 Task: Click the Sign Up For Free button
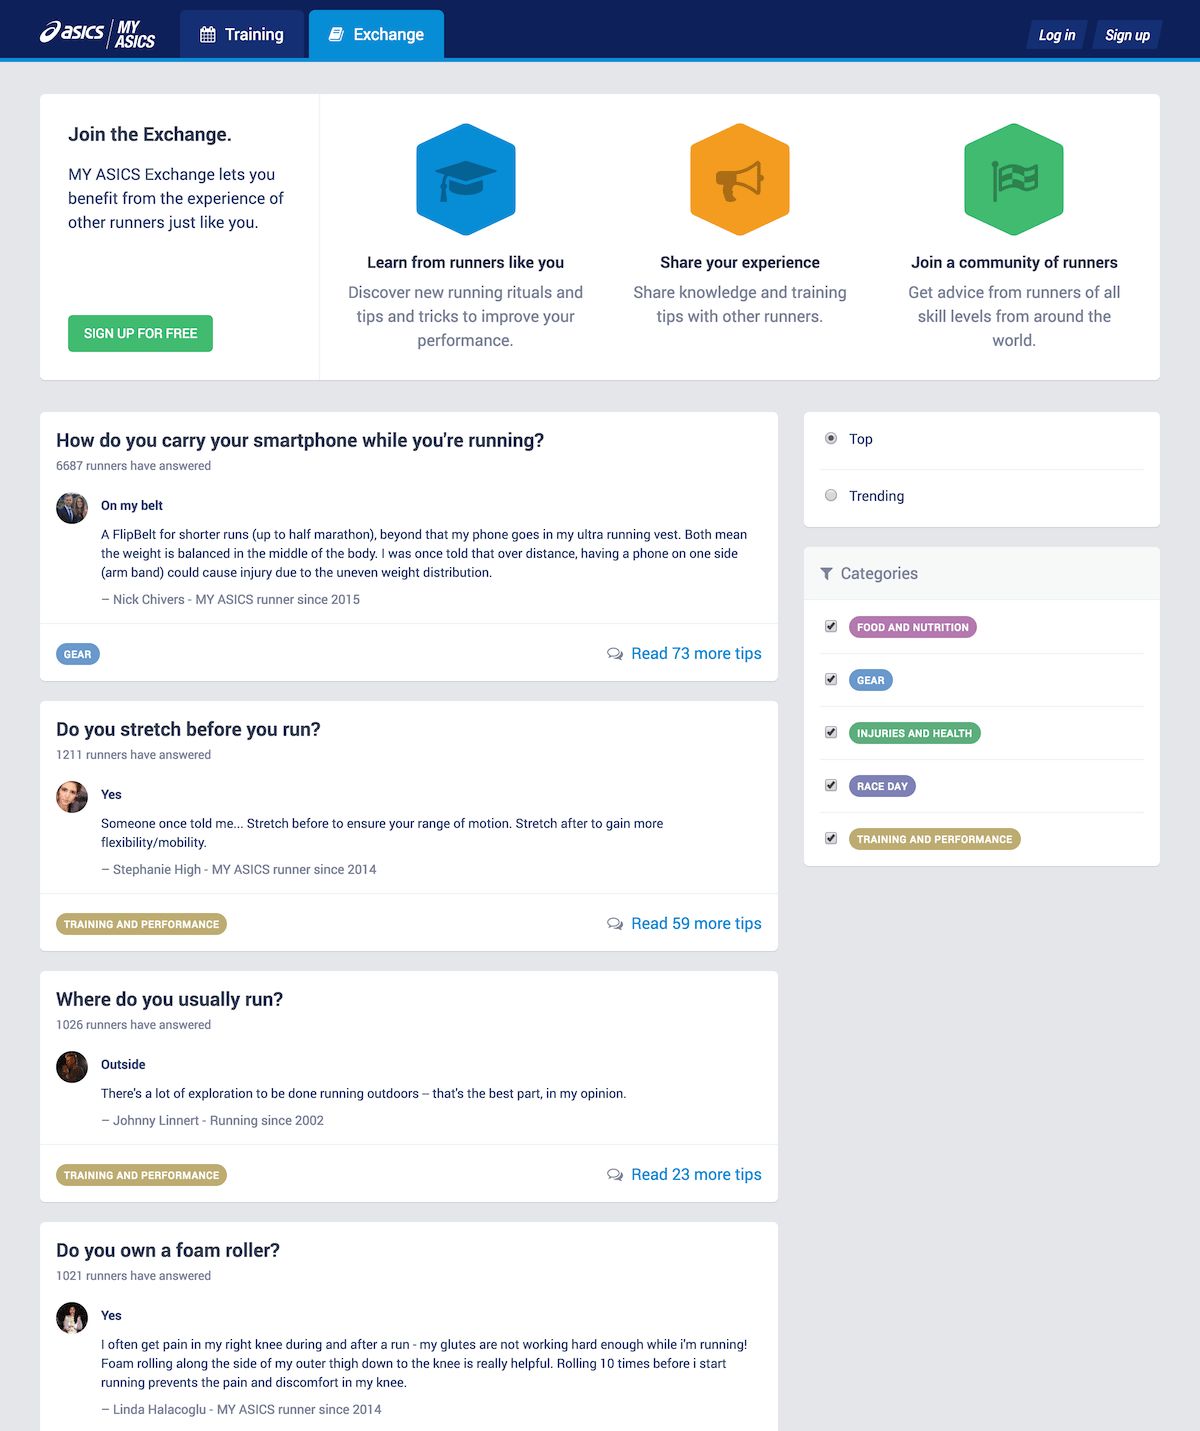click(140, 333)
